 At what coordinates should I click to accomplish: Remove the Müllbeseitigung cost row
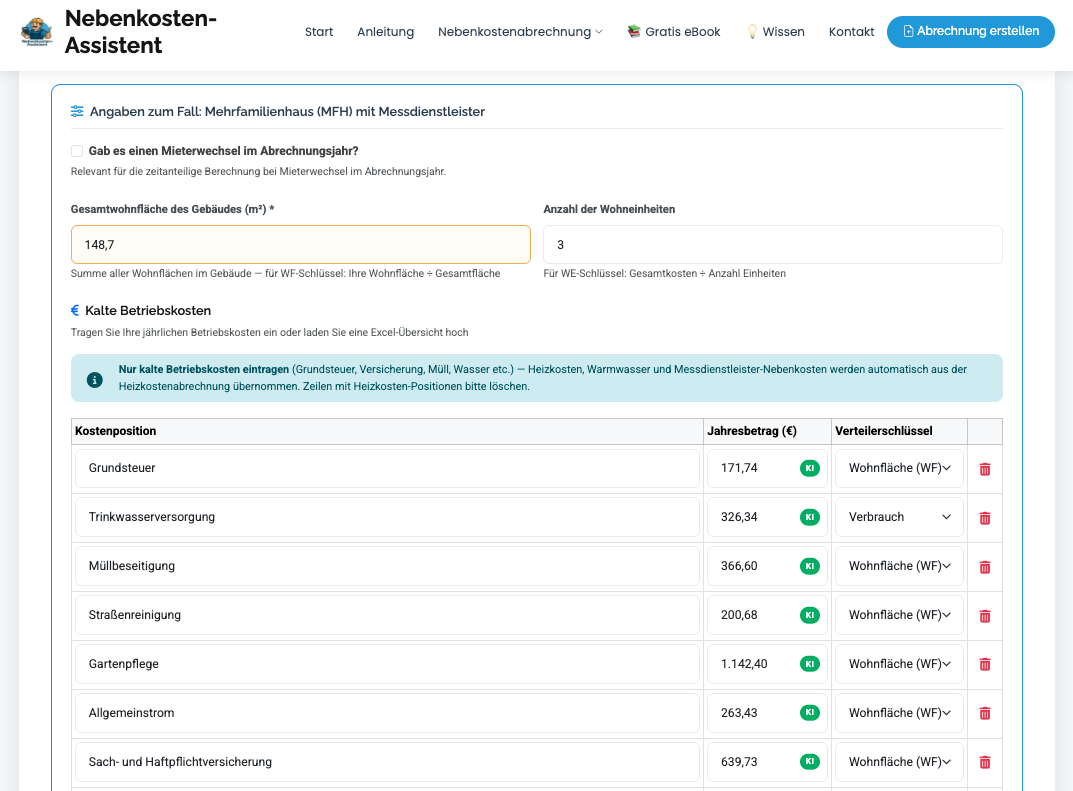click(985, 567)
